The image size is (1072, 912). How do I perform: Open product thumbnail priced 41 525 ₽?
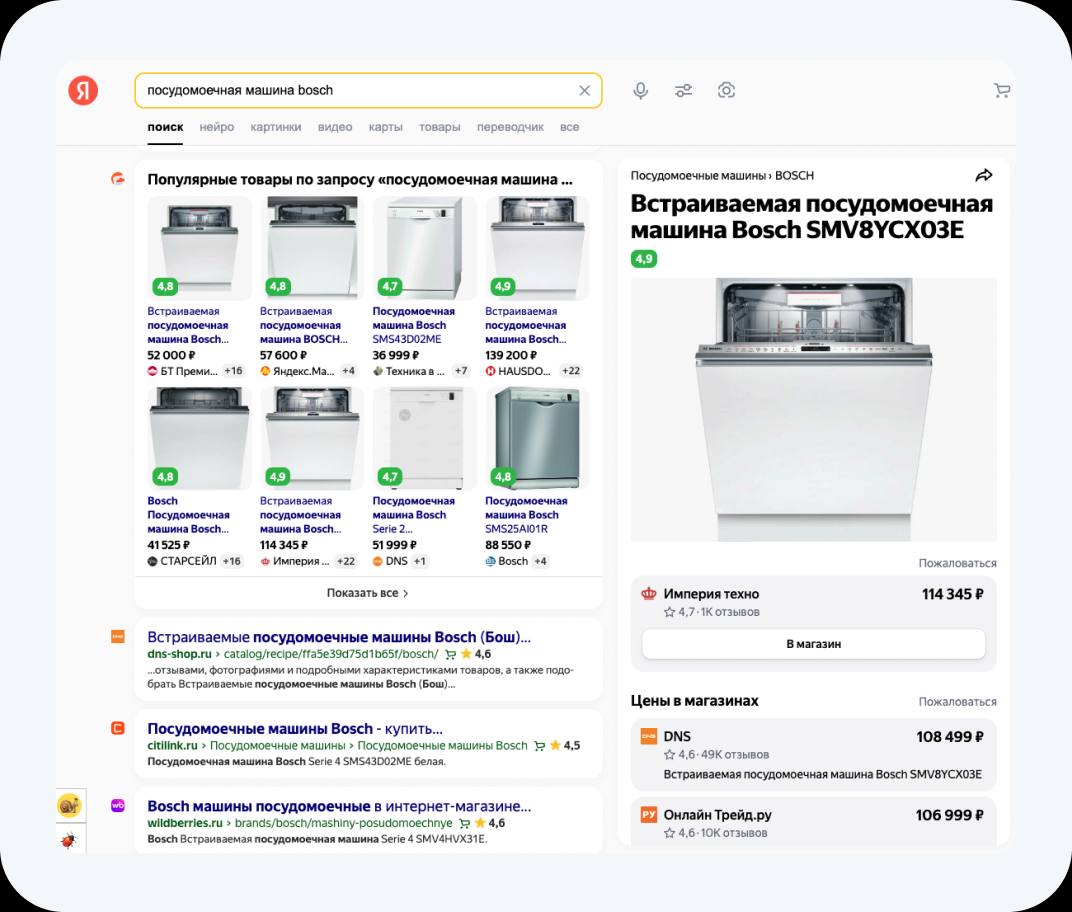(200, 438)
